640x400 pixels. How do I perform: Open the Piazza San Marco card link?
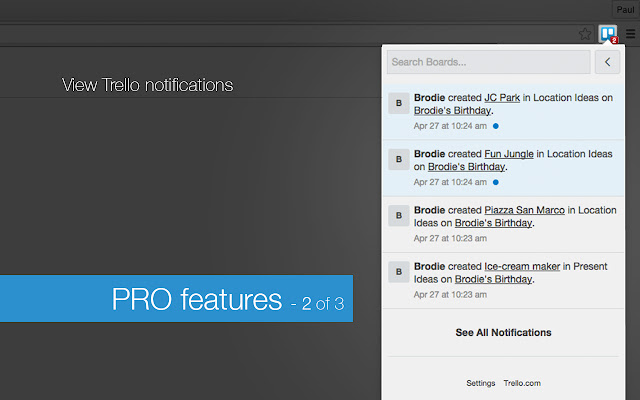coord(525,210)
